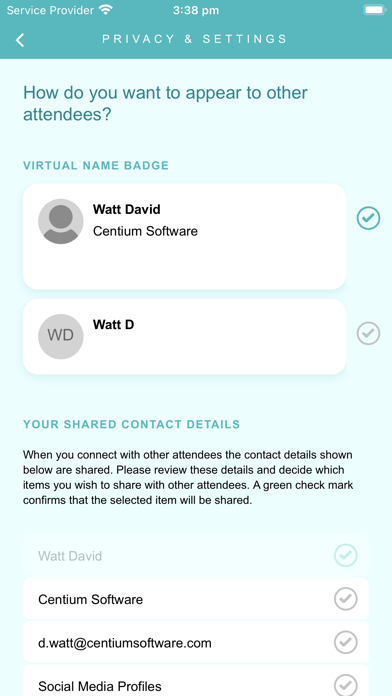Select the Watt D initials badge checkmark
The image size is (392, 696).
point(368,333)
